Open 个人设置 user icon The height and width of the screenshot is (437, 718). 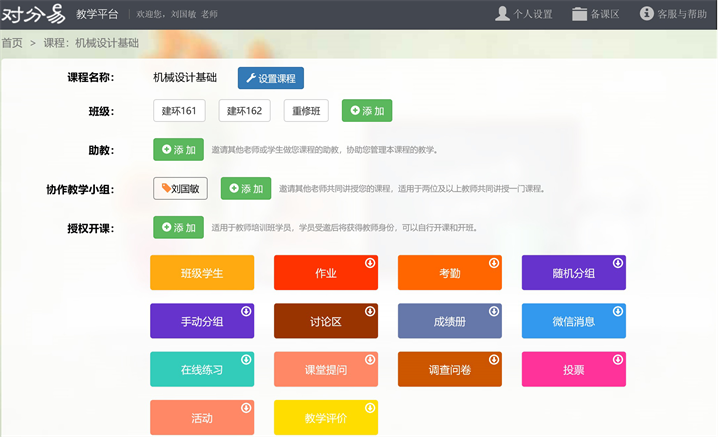click(502, 14)
